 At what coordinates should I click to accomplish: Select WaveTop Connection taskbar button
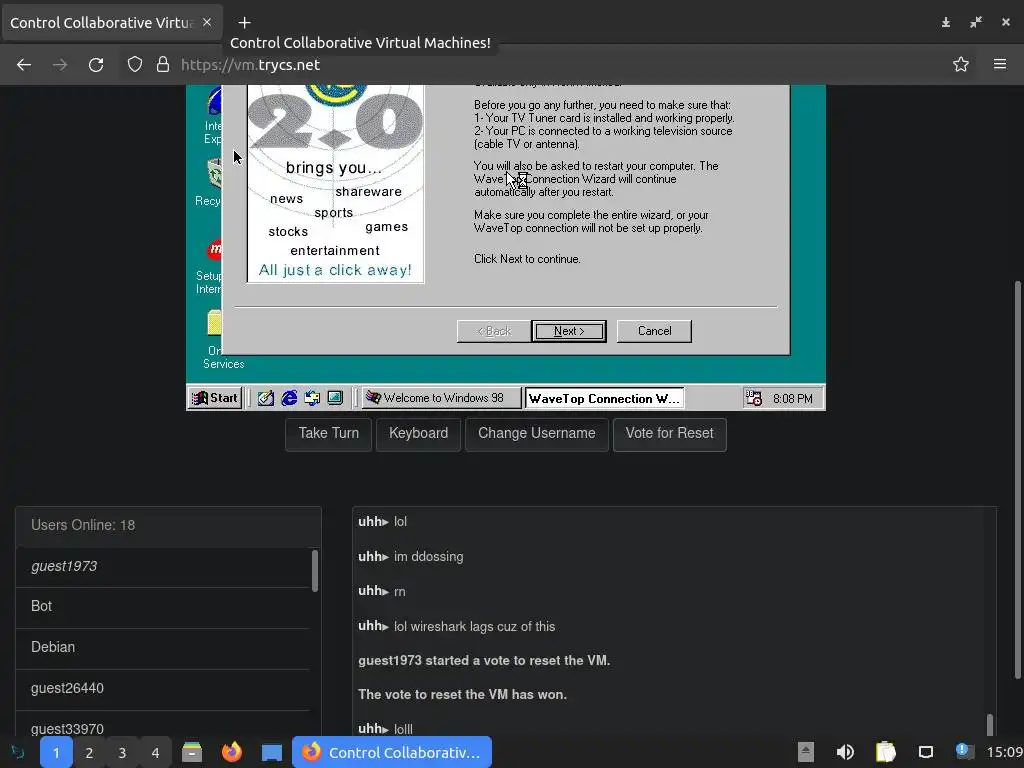(604, 398)
